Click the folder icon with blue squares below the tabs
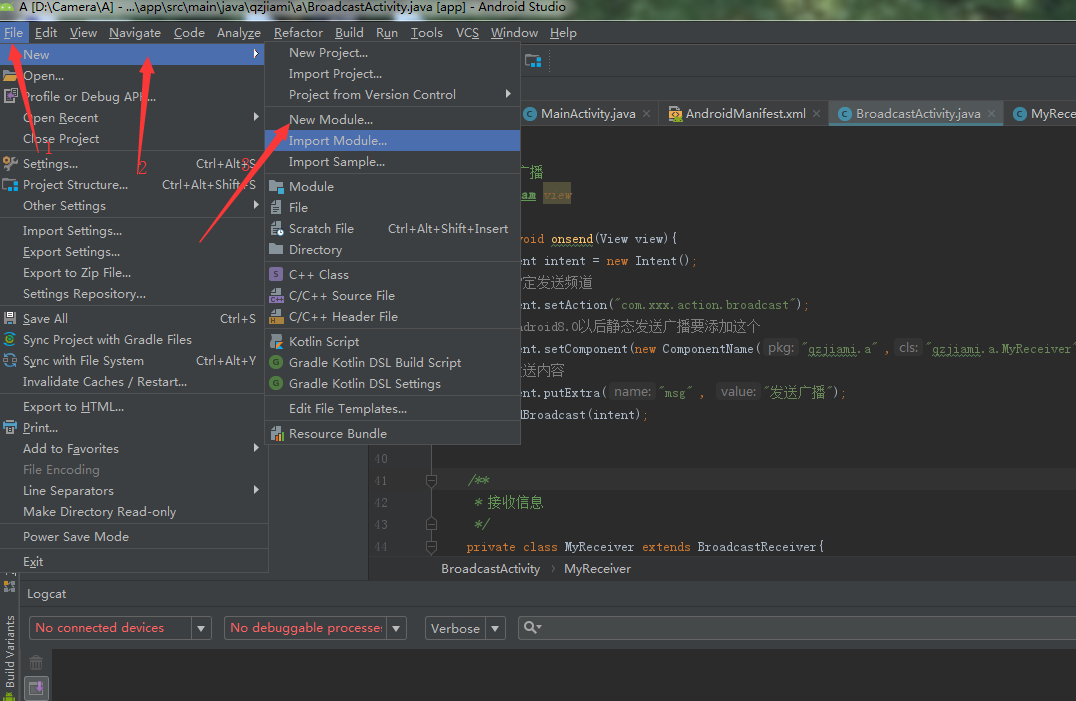The width and height of the screenshot is (1076, 701). (533, 60)
